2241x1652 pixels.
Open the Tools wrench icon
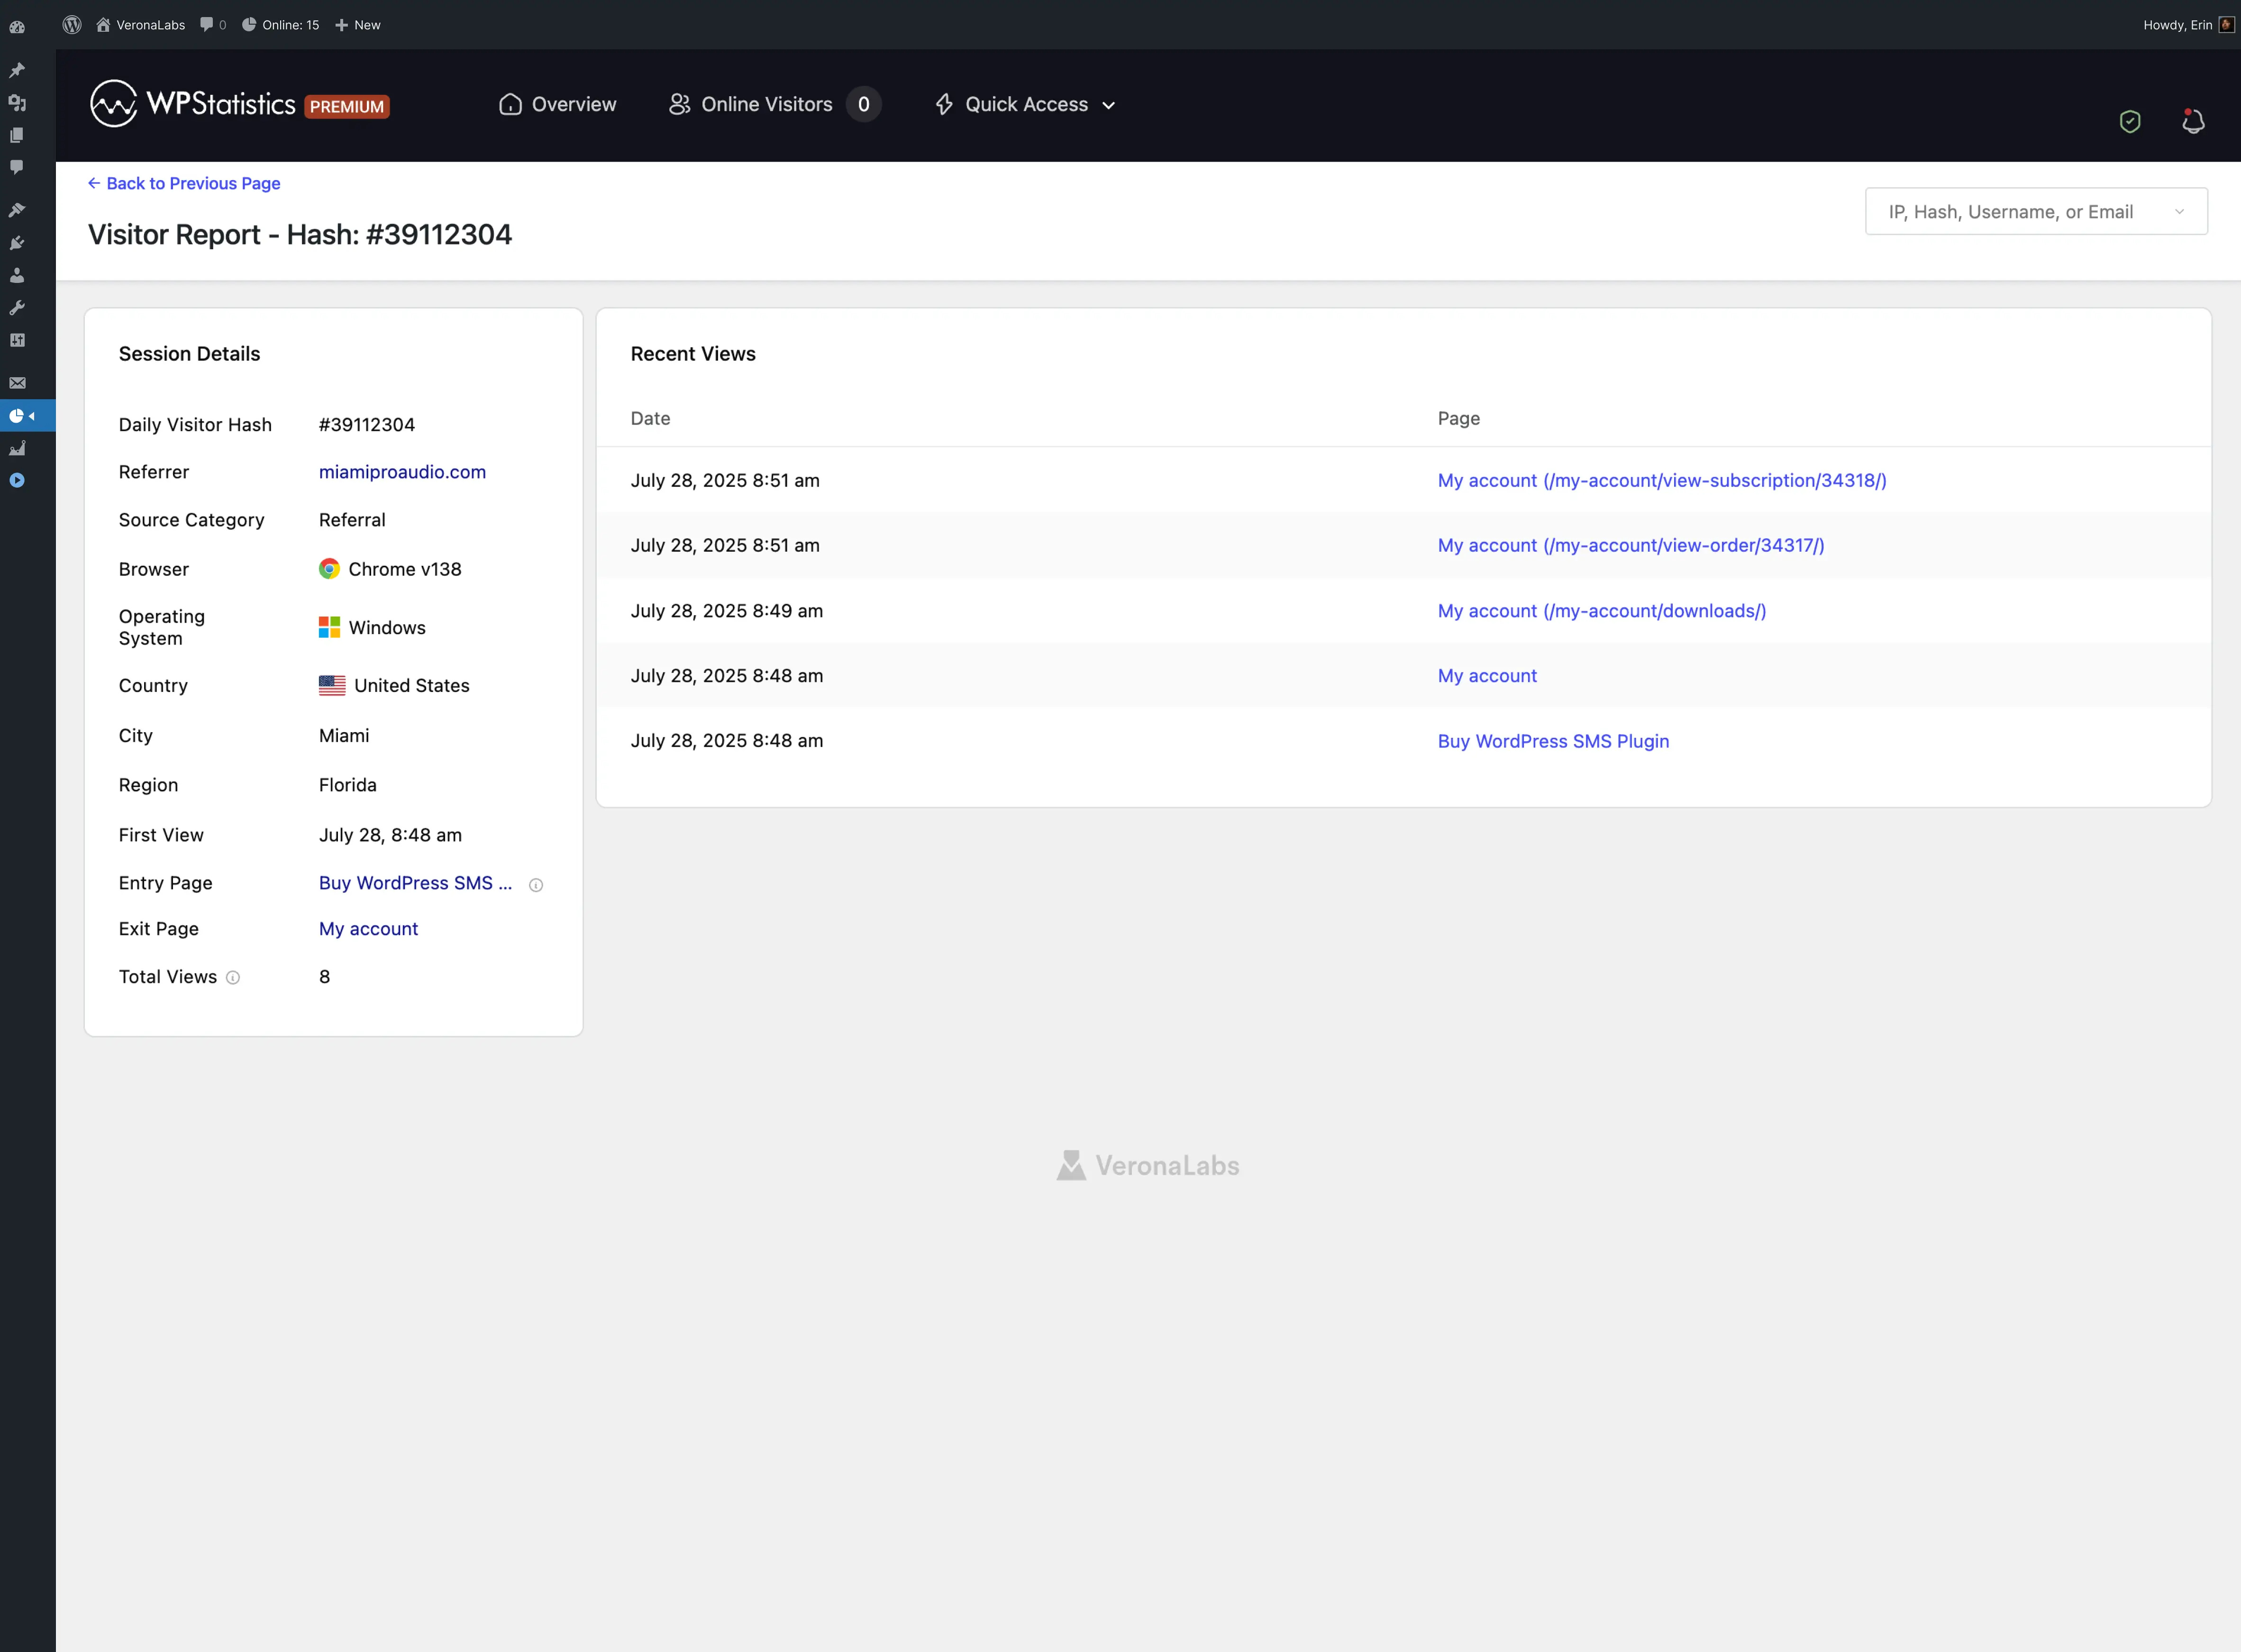tap(17, 307)
